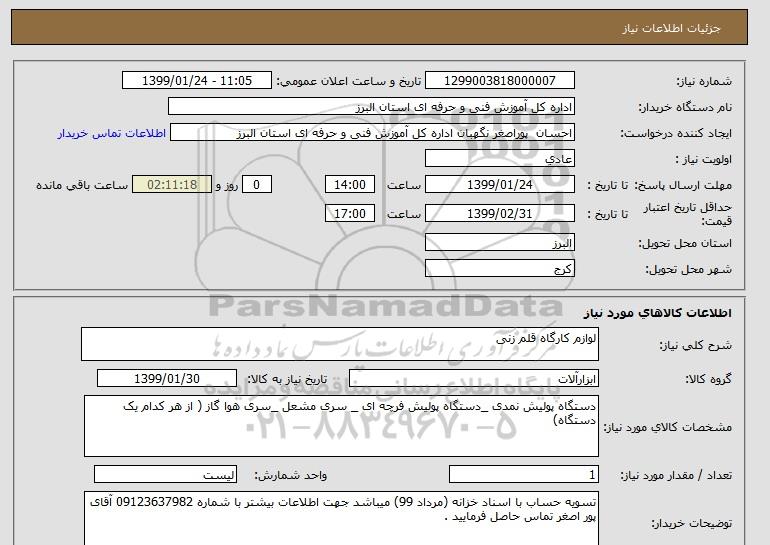770x545 pixels.
Task: Click the quantity field showing 1
Action: coord(524,474)
